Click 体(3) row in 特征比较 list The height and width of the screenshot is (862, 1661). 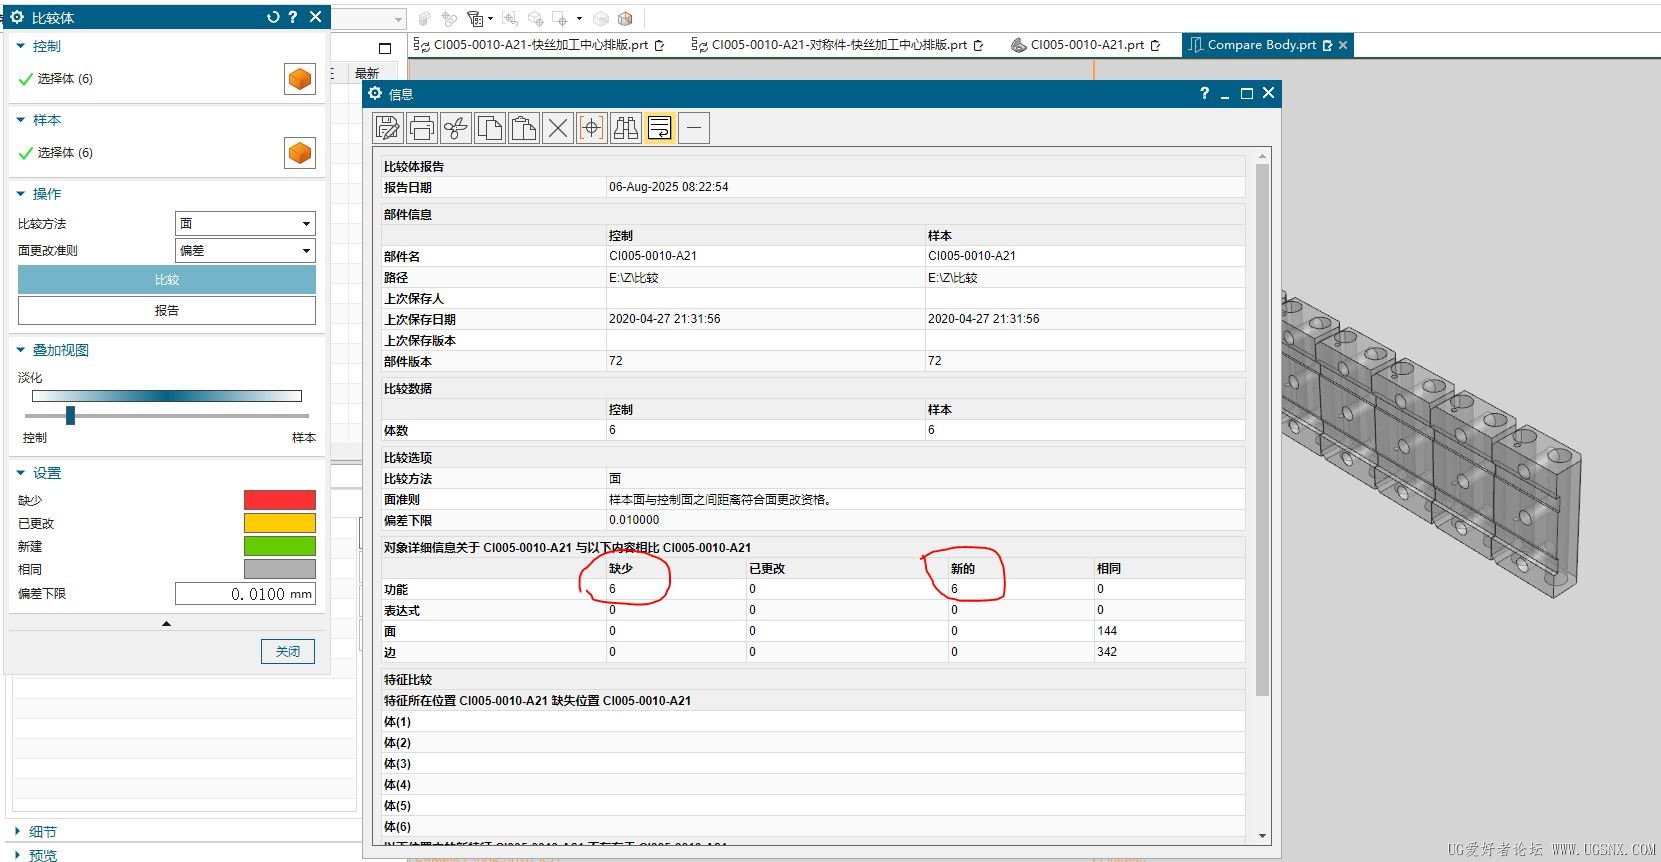click(812, 764)
